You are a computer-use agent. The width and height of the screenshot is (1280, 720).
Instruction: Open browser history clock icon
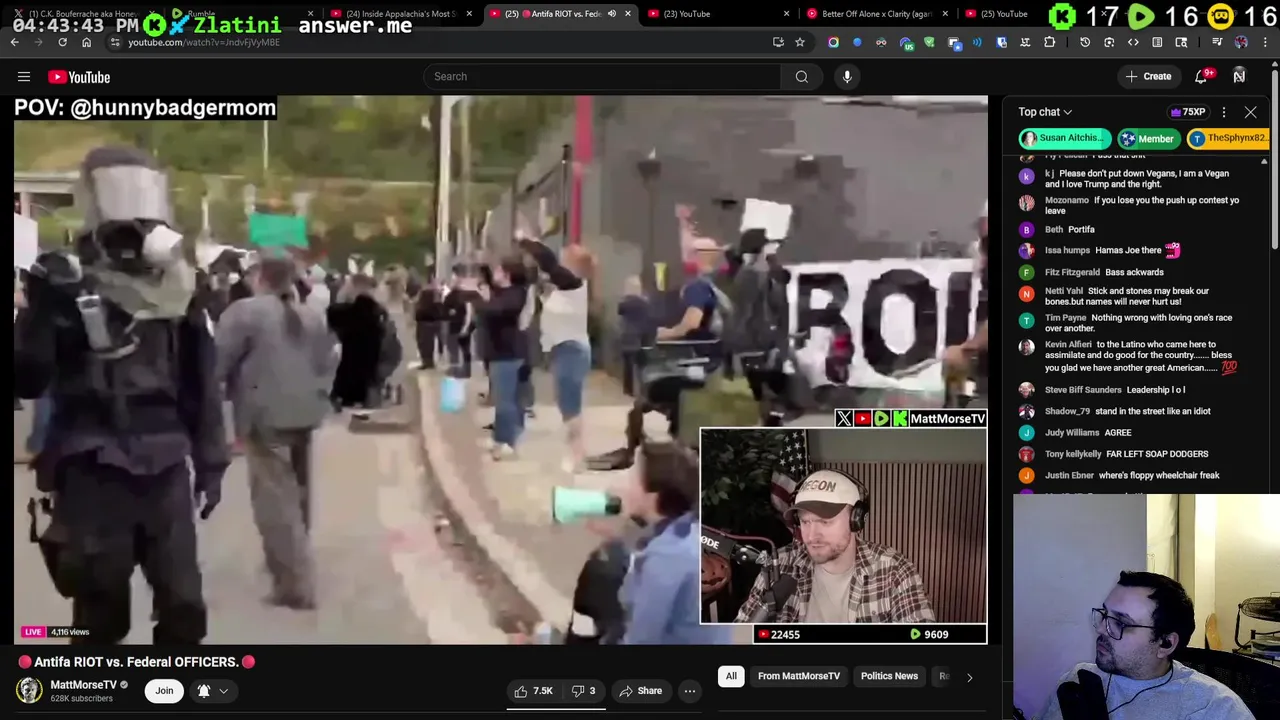(1085, 43)
